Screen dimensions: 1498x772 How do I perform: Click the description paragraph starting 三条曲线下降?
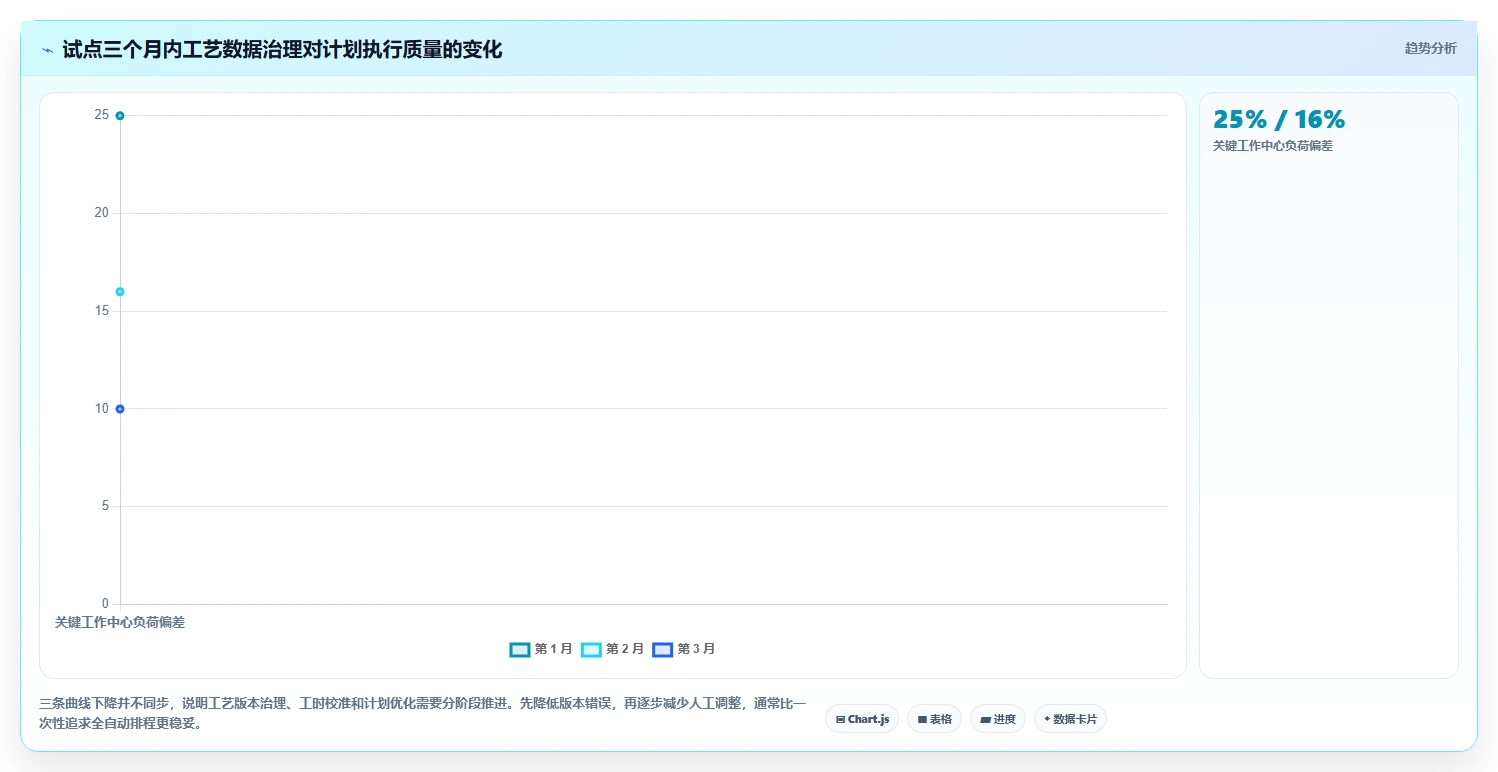click(423, 713)
